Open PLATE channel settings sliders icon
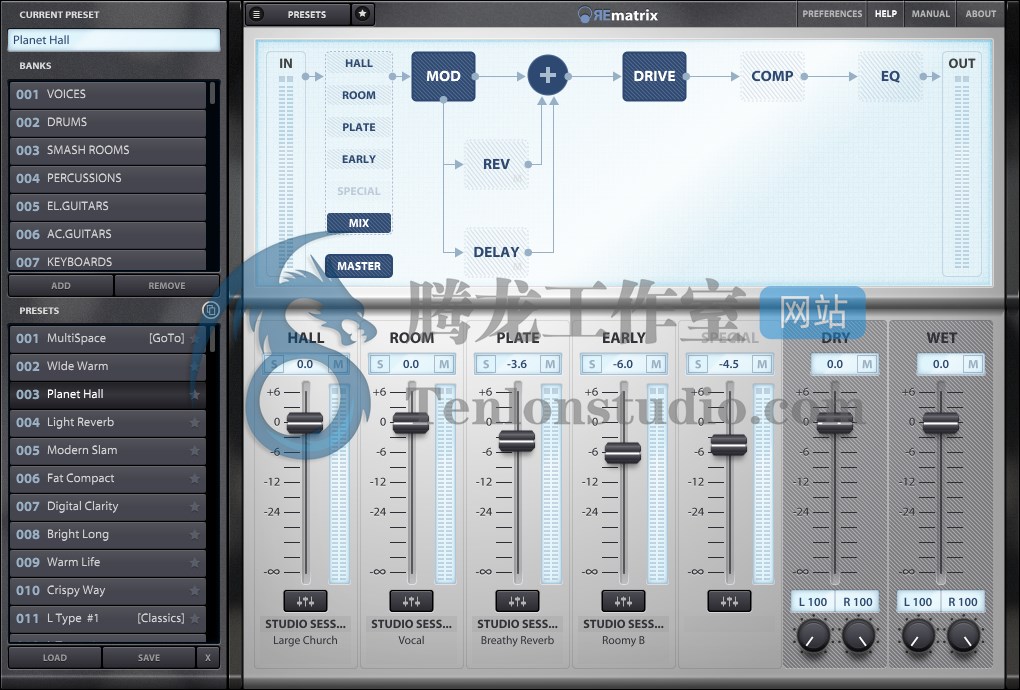Image resolution: width=1020 pixels, height=690 pixels. (517, 602)
